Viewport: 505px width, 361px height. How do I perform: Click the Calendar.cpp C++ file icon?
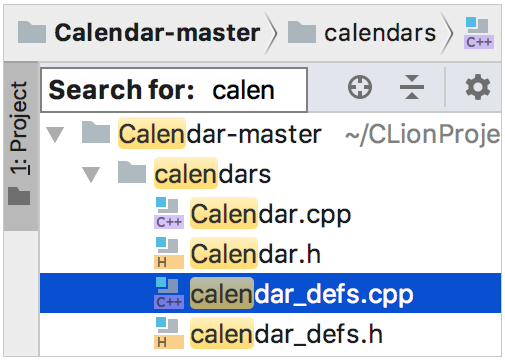pos(169,213)
